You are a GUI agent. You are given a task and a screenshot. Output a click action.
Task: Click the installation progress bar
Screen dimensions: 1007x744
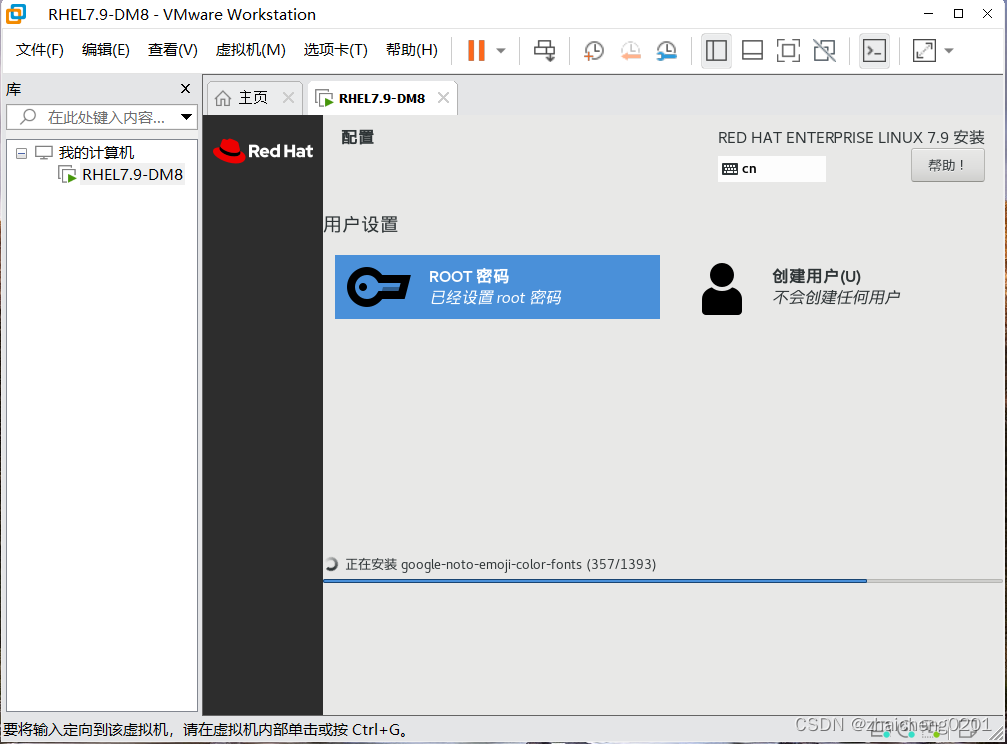point(662,581)
